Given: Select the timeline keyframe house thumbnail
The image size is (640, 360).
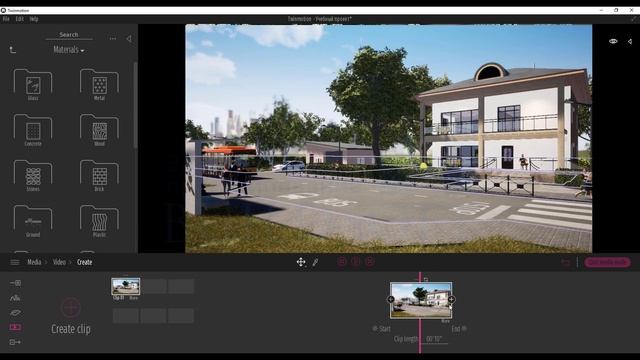Looking at the screenshot, I should pos(421,300).
